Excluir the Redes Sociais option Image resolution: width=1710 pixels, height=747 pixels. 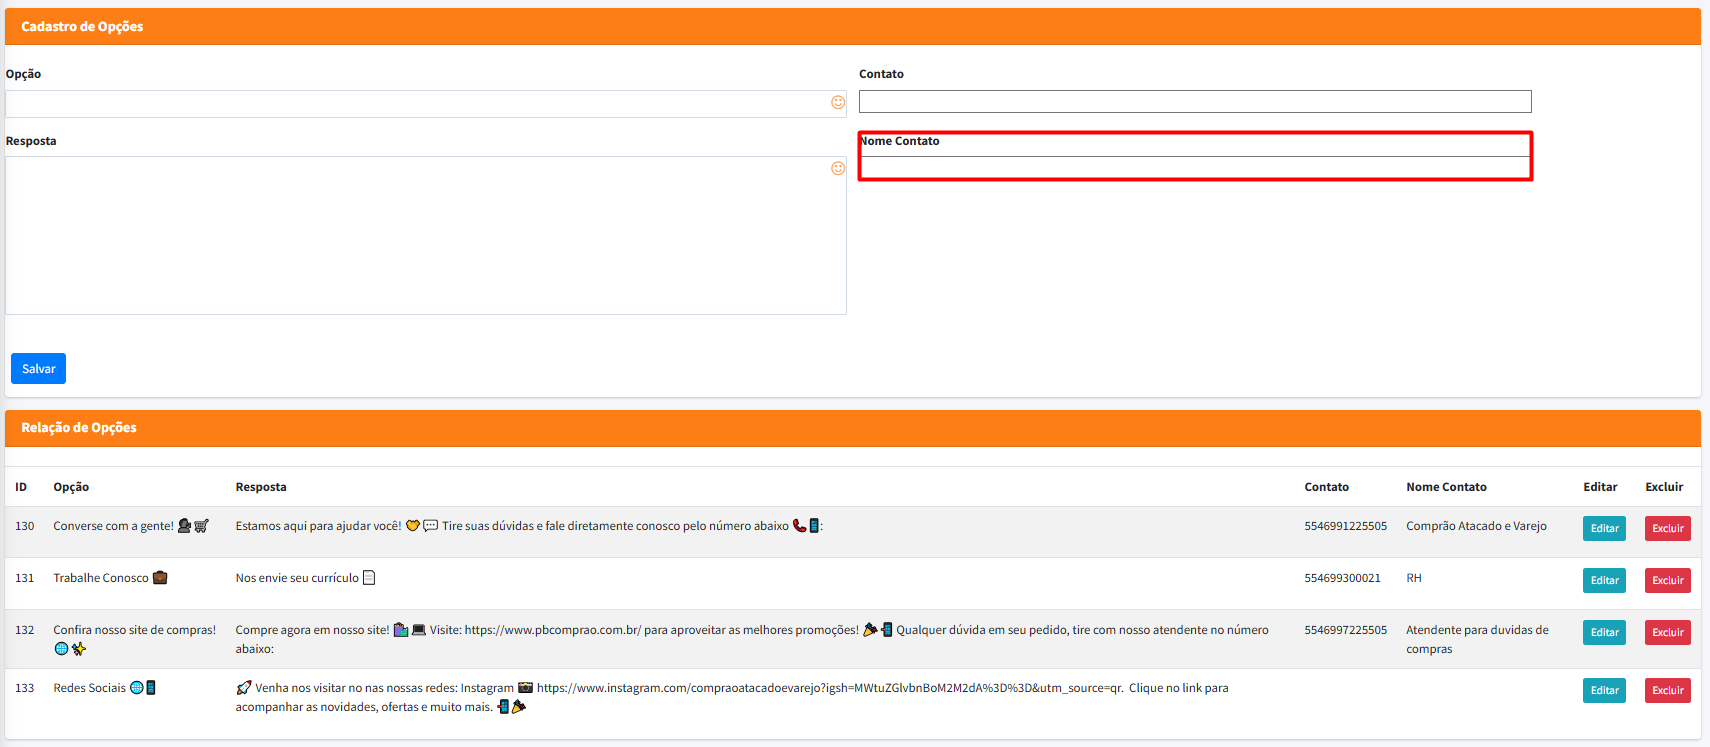tap(1667, 690)
